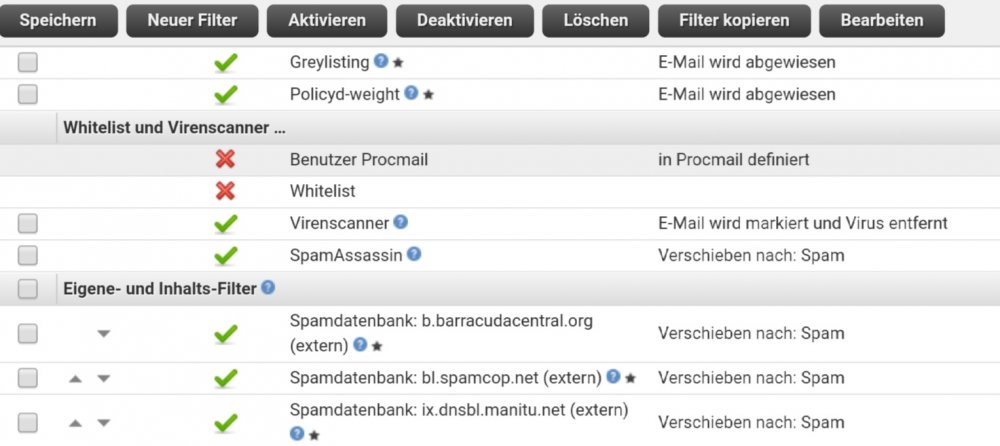This screenshot has width=1000, height=446.
Task: Open Filter kopieren action
Action: 734,20
